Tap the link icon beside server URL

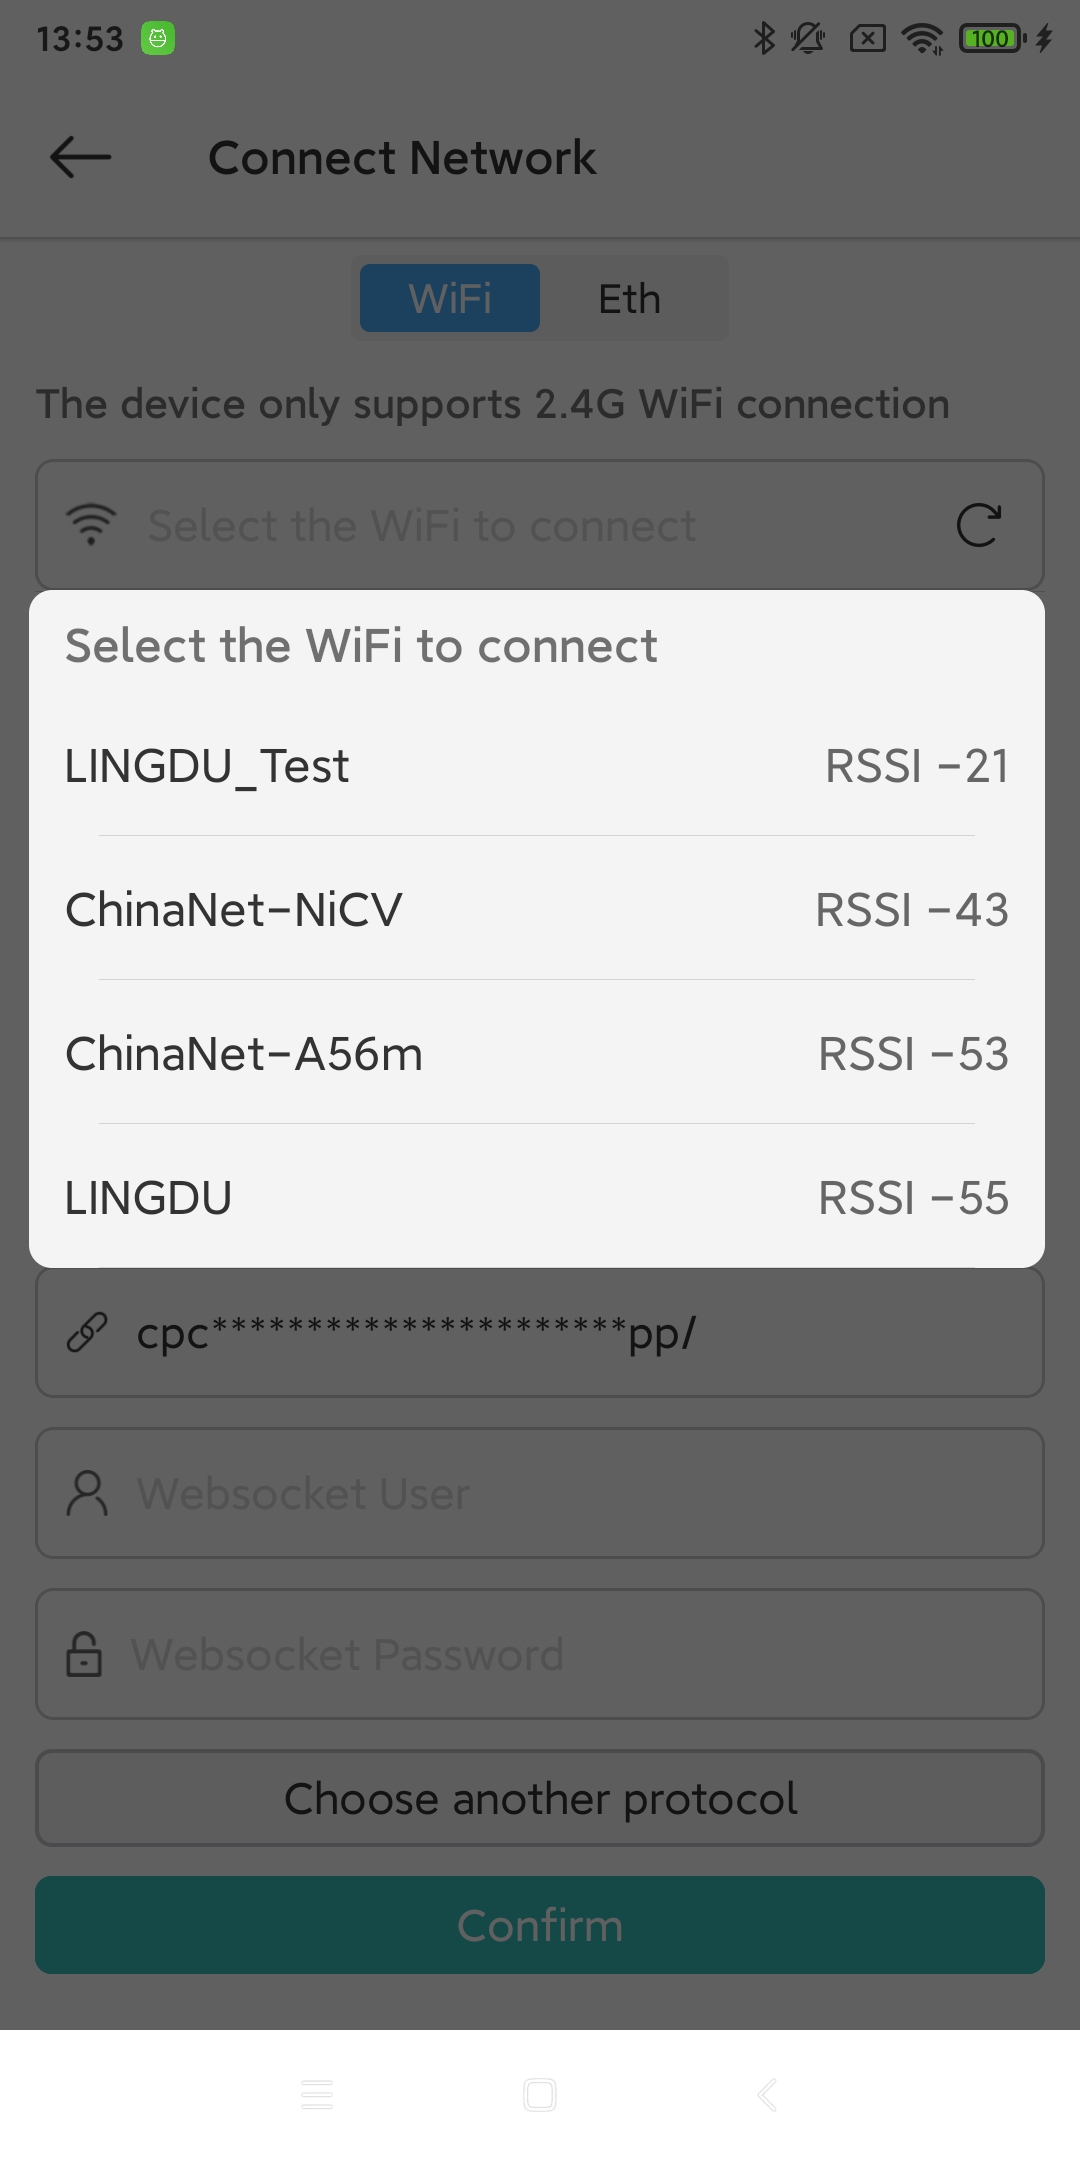[87, 1333]
